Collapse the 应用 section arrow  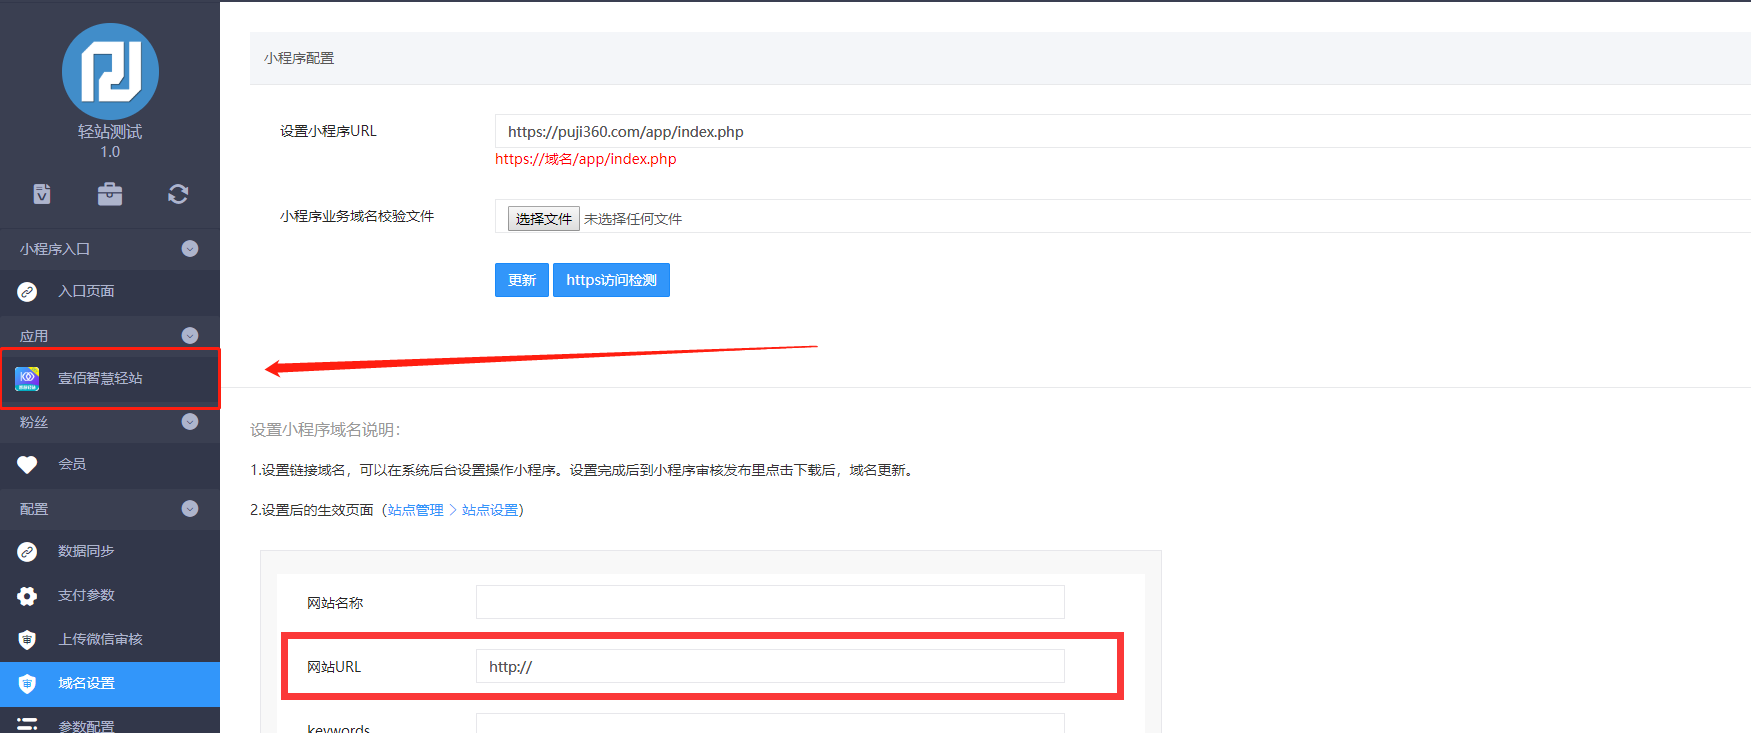[190, 336]
